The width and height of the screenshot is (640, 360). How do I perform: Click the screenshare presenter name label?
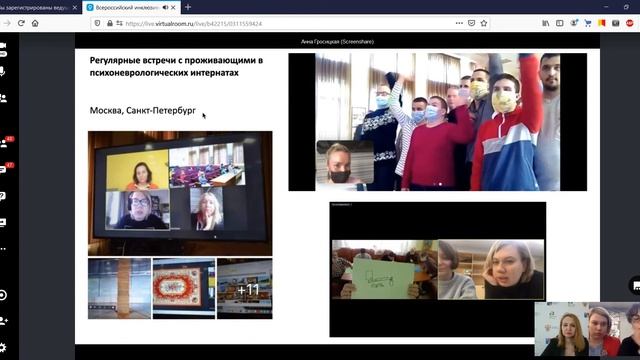click(337, 42)
